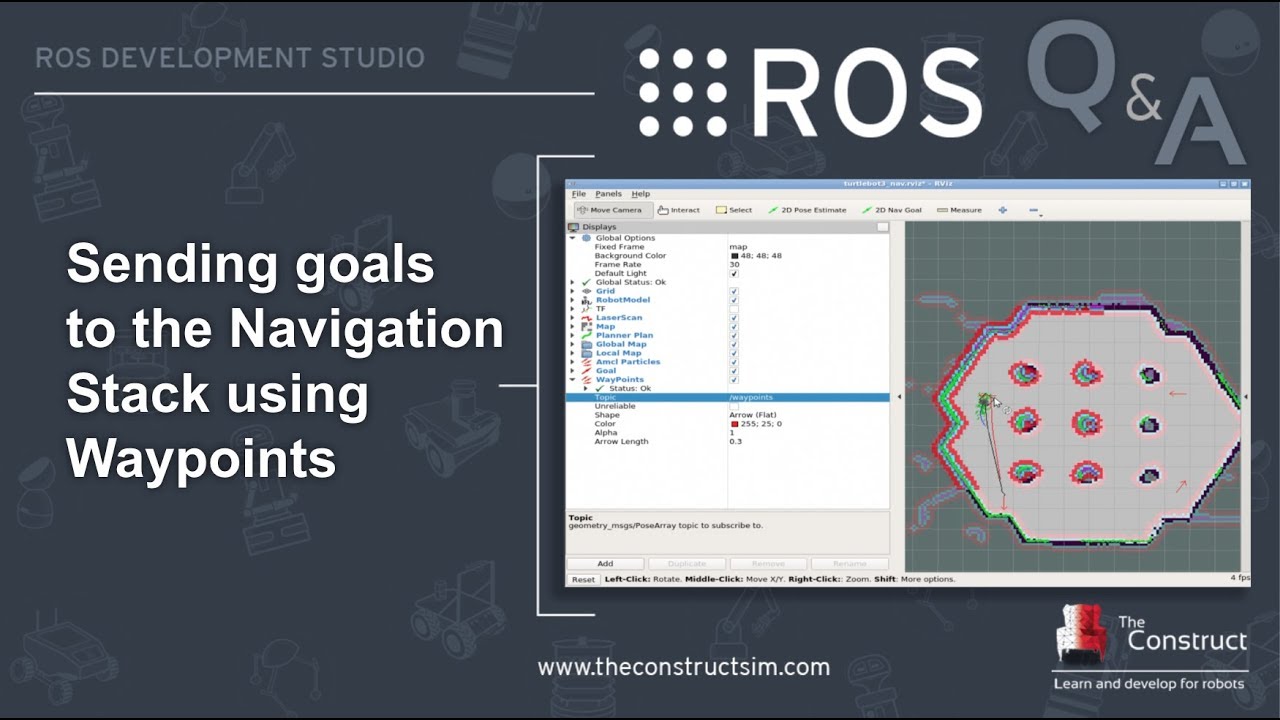
Task: Choose the Select tool in toolbar
Action: coord(734,210)
